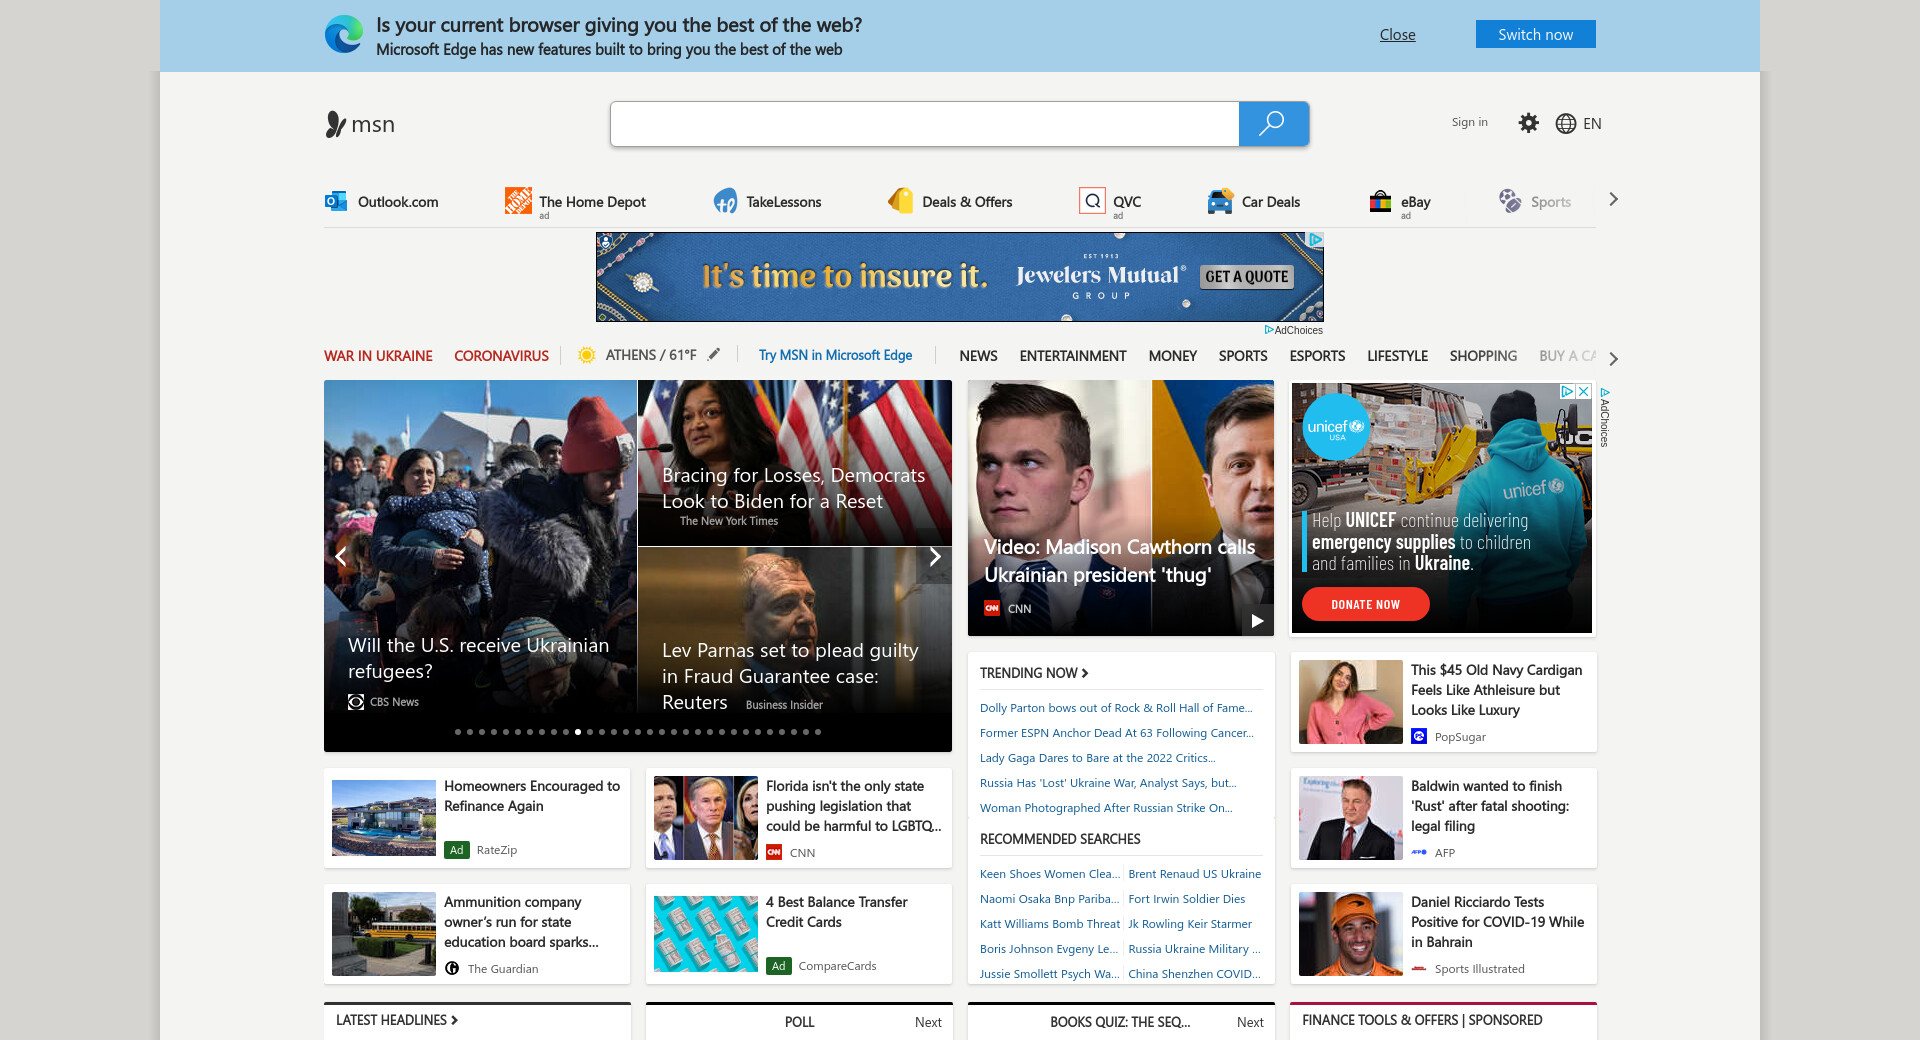Open Lev Parnas plead guilty story
The image size is (1920, 1040).
pos(790,676)
